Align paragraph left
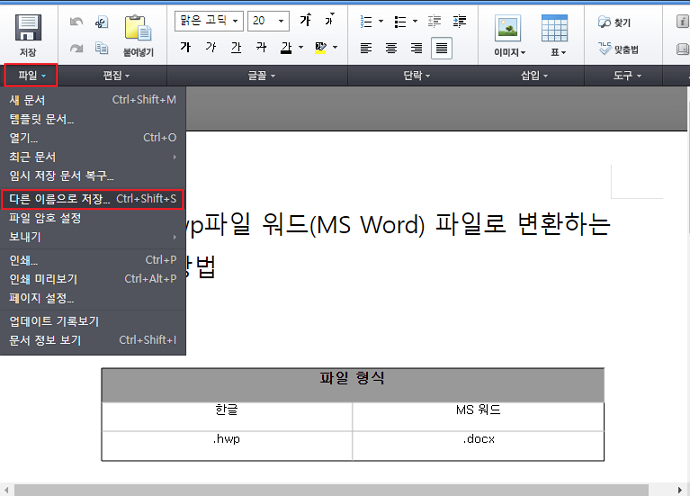 tap(366, 48)
